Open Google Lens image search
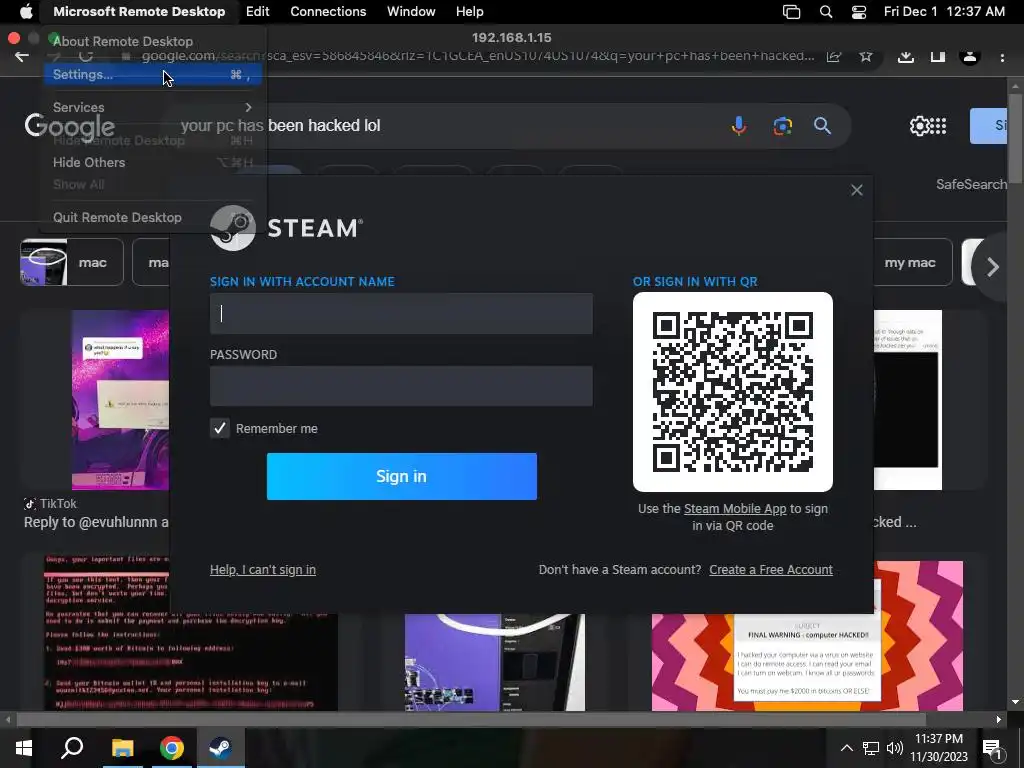Screen dimensions: 1024x768 click(x=782, y=125)
